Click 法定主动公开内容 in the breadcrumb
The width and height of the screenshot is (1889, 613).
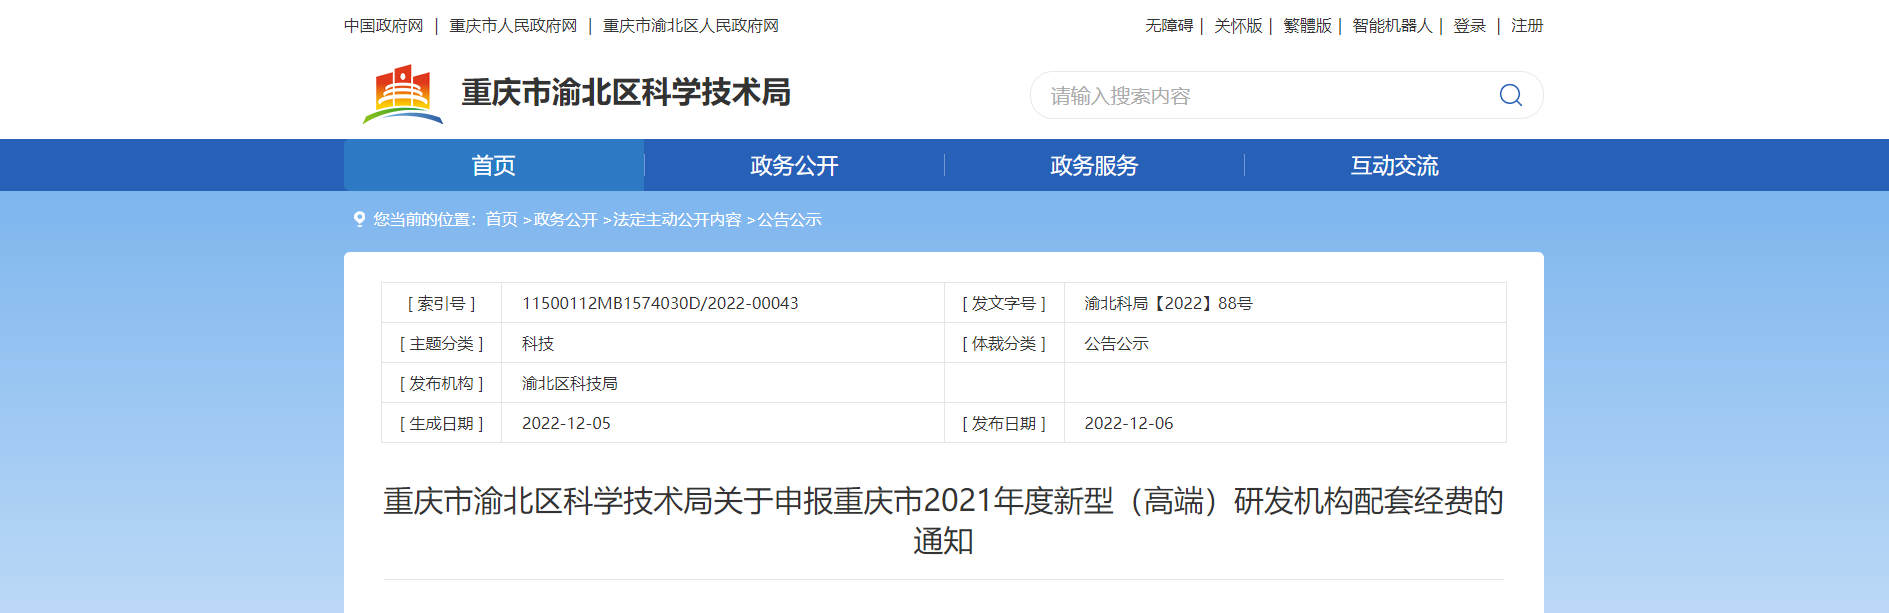[x=677, y=219]
